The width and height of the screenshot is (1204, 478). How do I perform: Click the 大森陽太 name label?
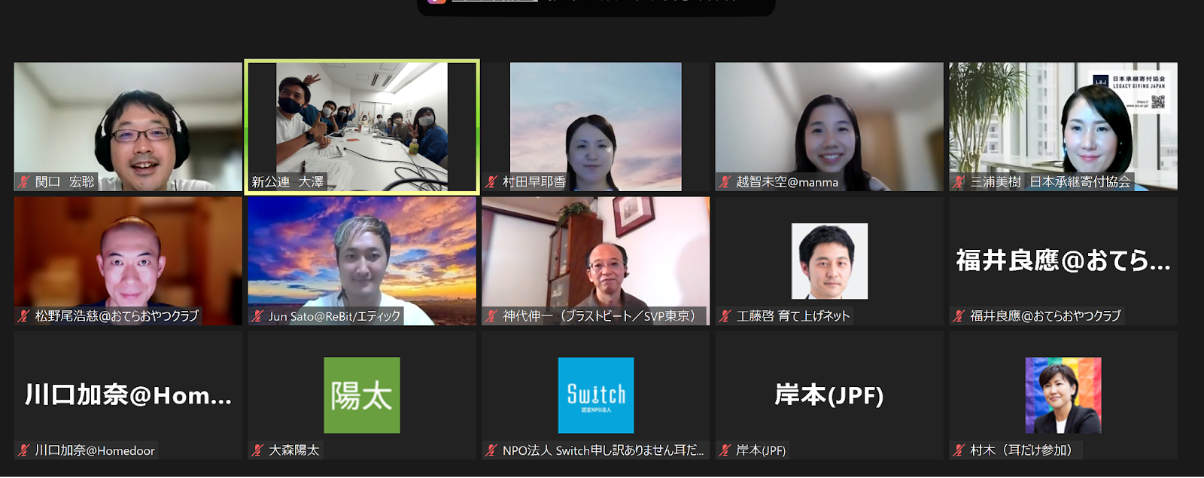pos(295,450)
